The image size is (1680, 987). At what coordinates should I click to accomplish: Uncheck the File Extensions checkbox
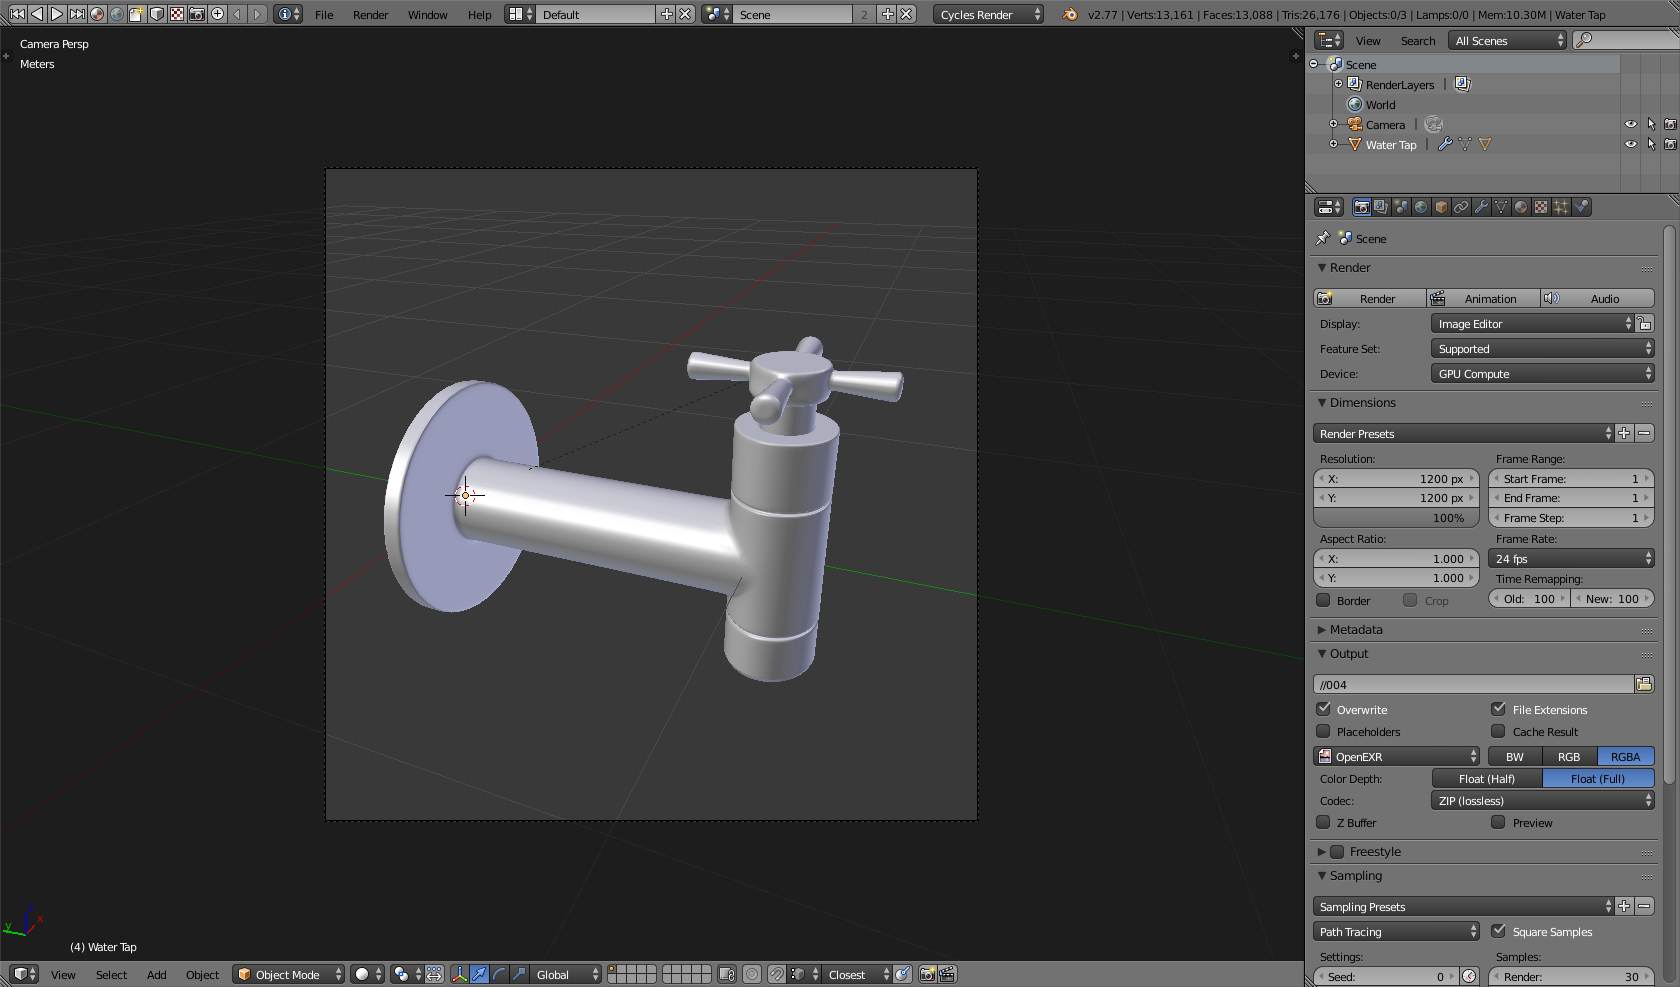tap(1499, 709)
